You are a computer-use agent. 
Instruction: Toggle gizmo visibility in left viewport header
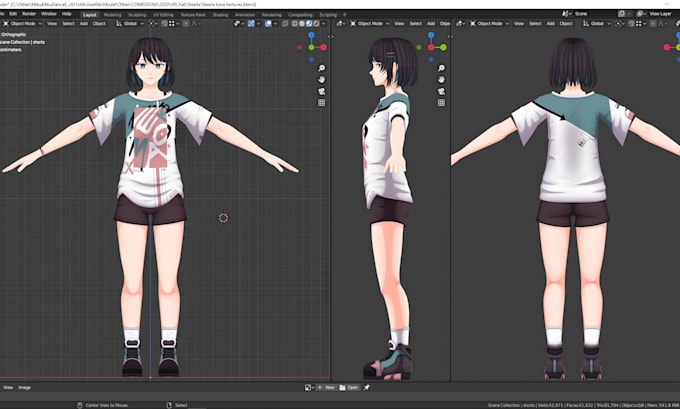[251, 23]
